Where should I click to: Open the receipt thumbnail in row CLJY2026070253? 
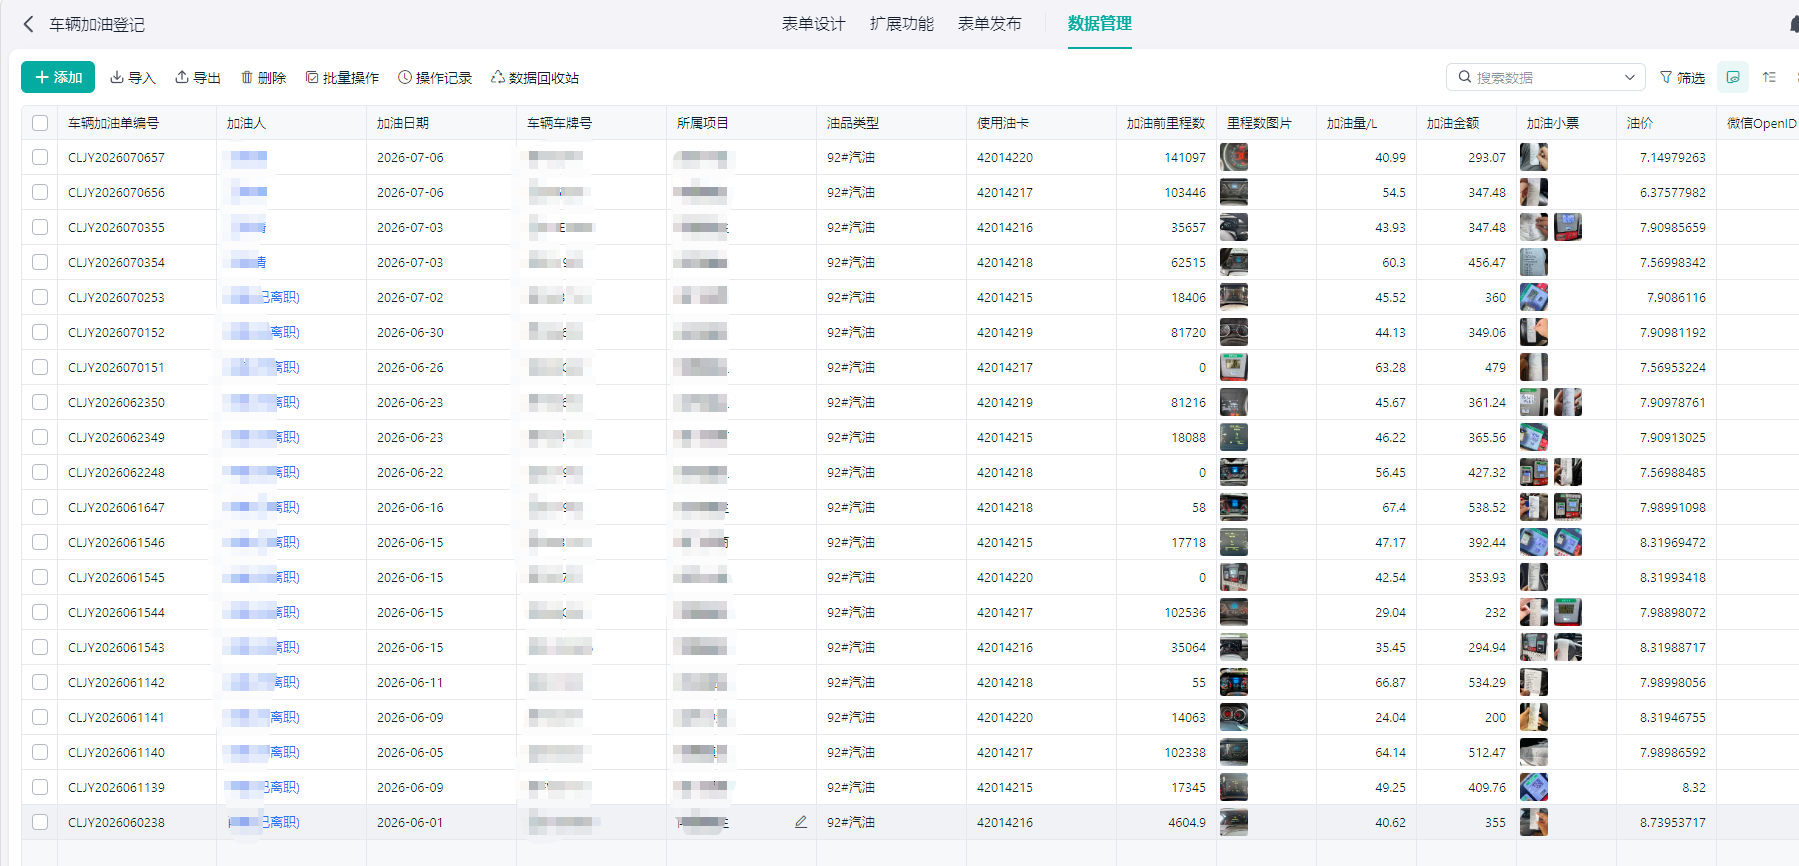(1534, 297)
